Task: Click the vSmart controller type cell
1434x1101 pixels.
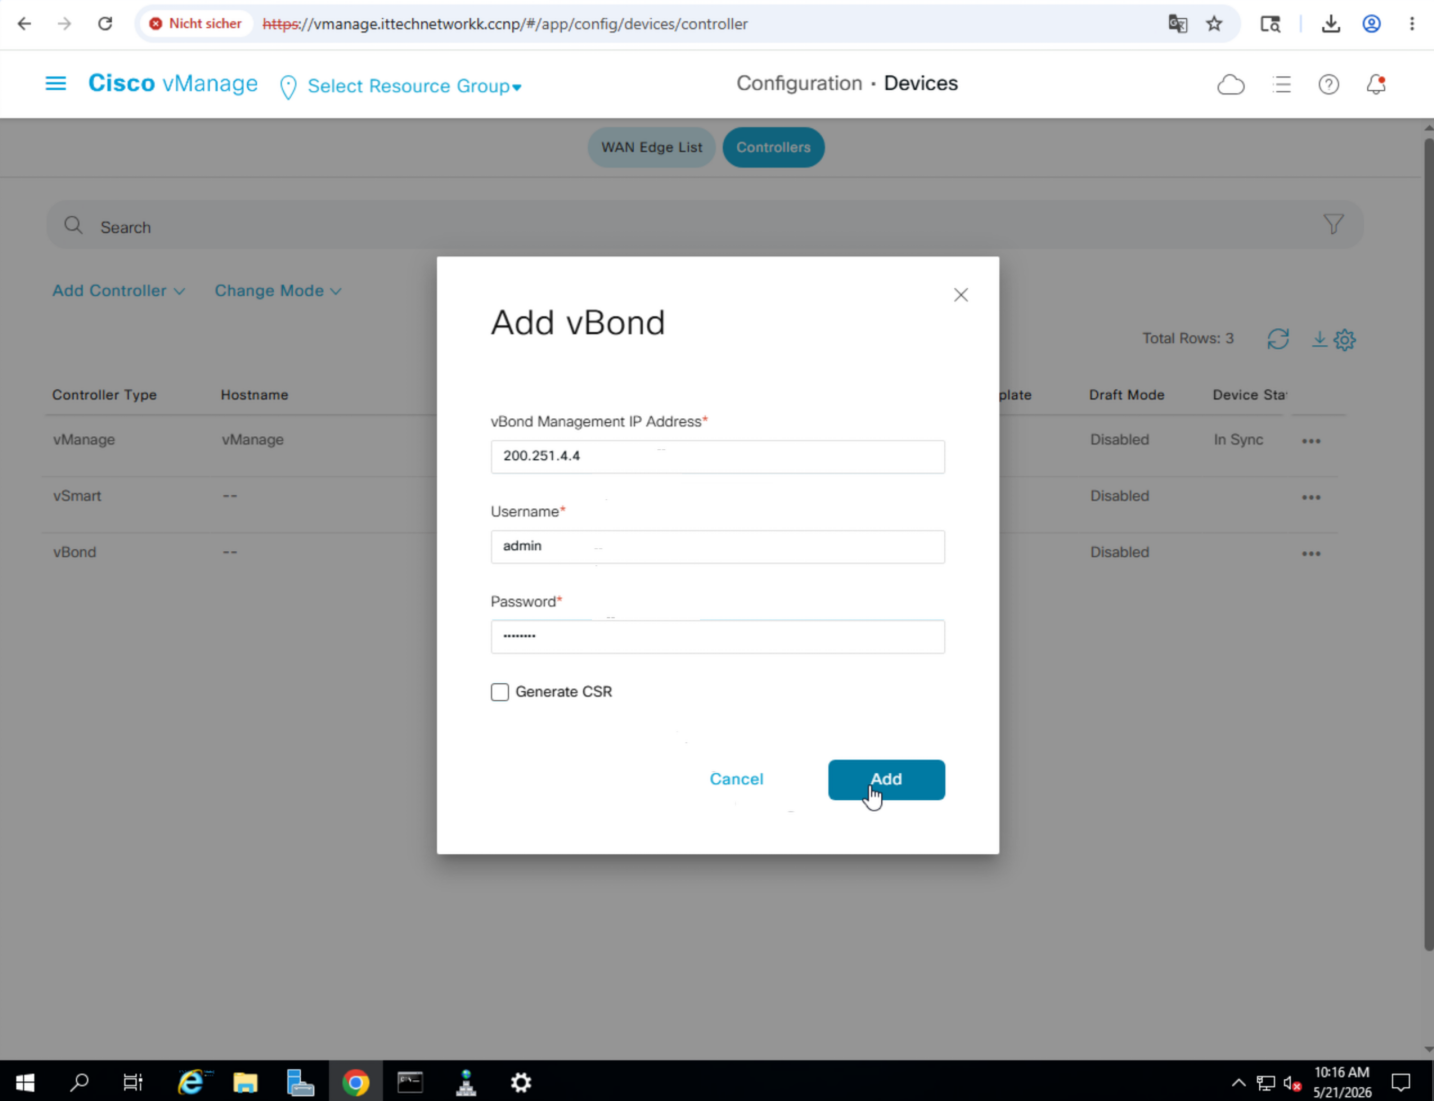Action: pos(77,496)
